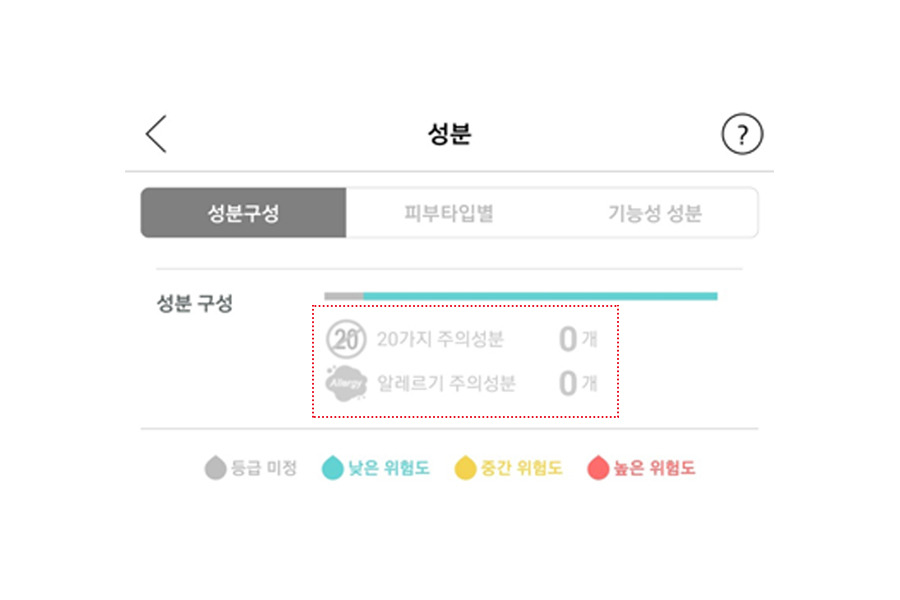Click the 성분 screen title

[450, 133]
